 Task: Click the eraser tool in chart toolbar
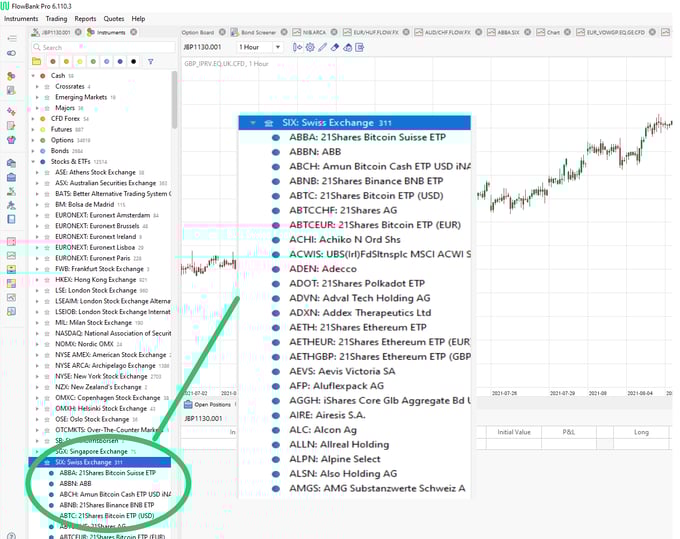click(x=335, y=47)
